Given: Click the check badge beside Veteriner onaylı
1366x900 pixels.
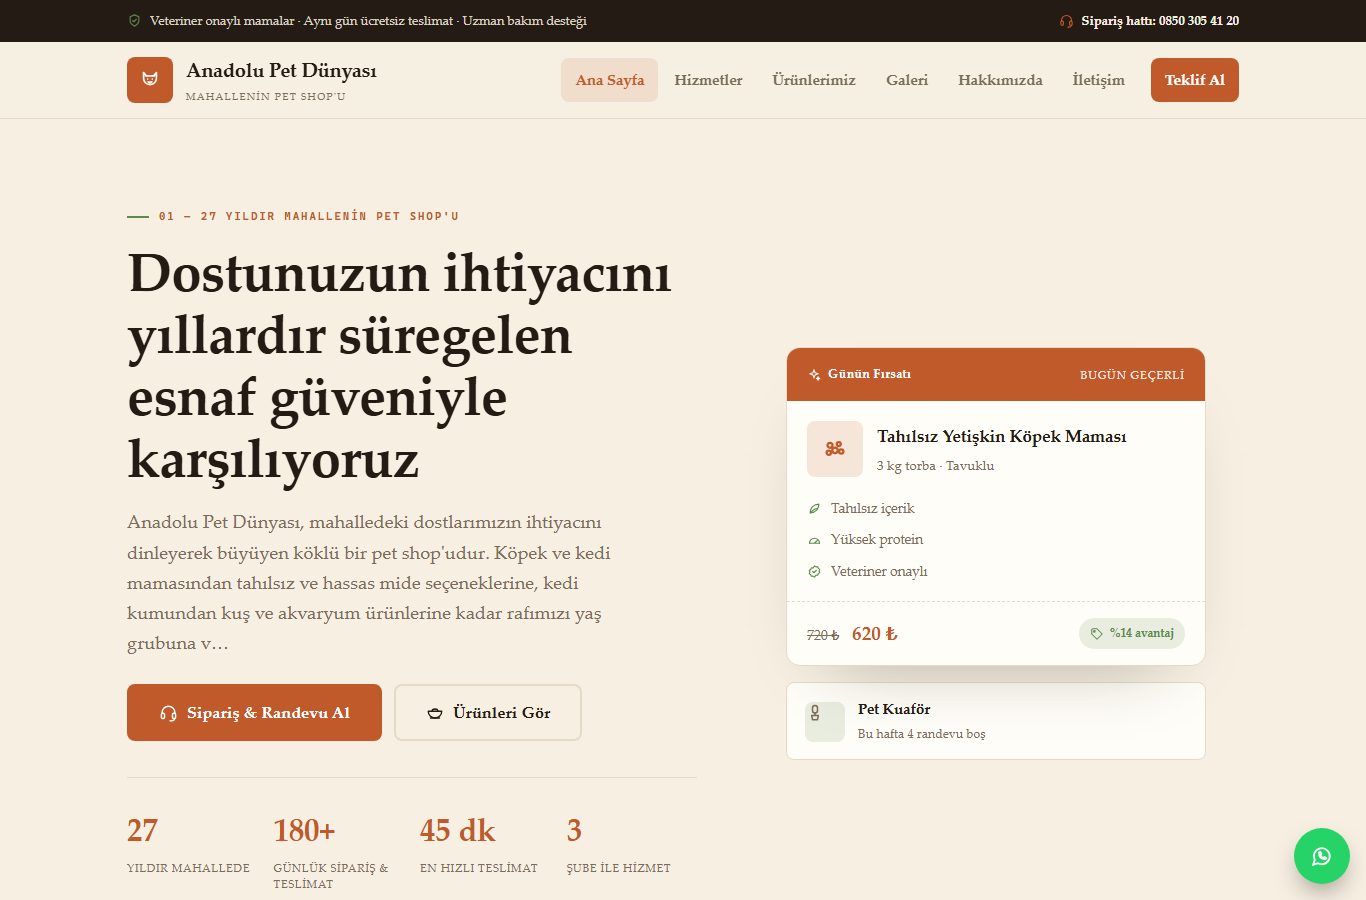Looking at the screenshot, I should (x=814, y=572).
